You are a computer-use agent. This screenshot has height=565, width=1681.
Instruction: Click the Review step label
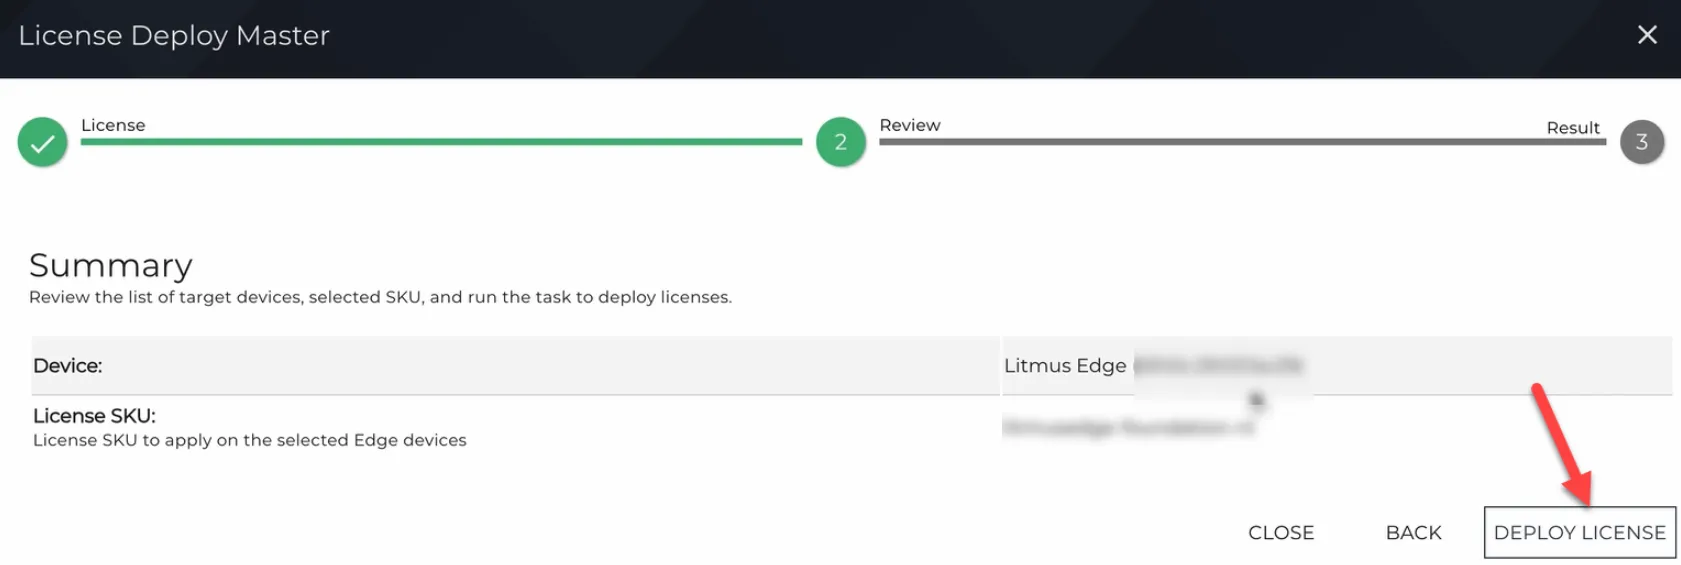point(910,125)
